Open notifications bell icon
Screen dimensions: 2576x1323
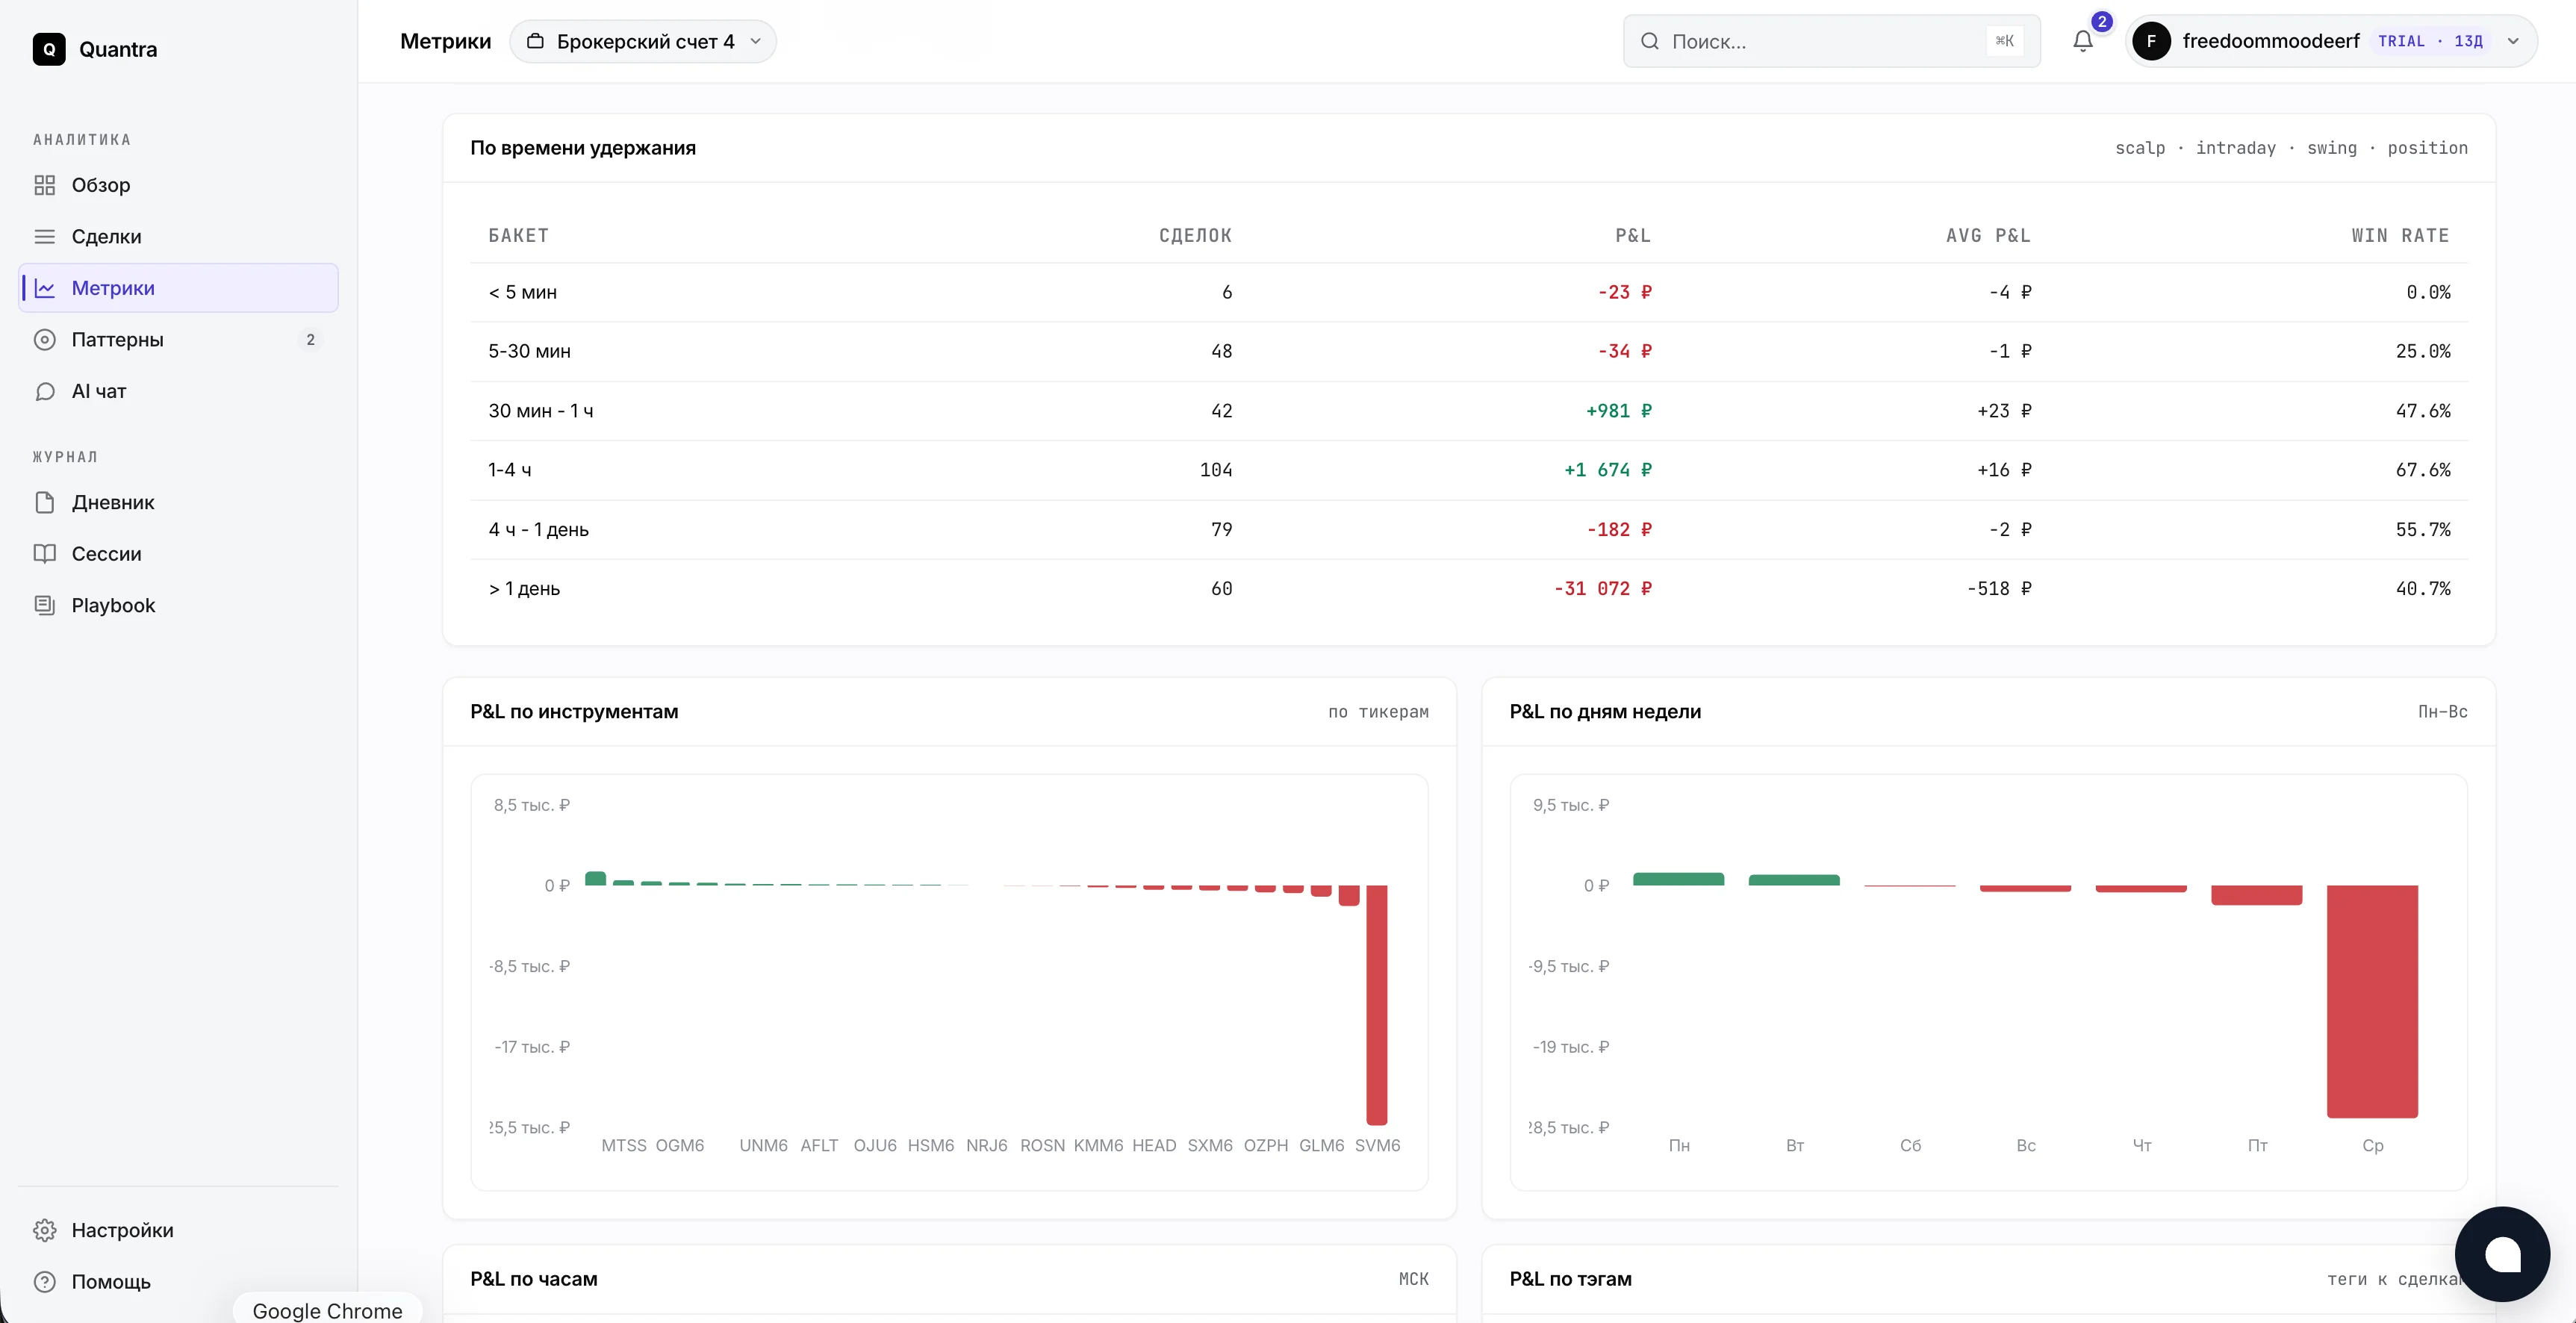(x=2083, y=41)
